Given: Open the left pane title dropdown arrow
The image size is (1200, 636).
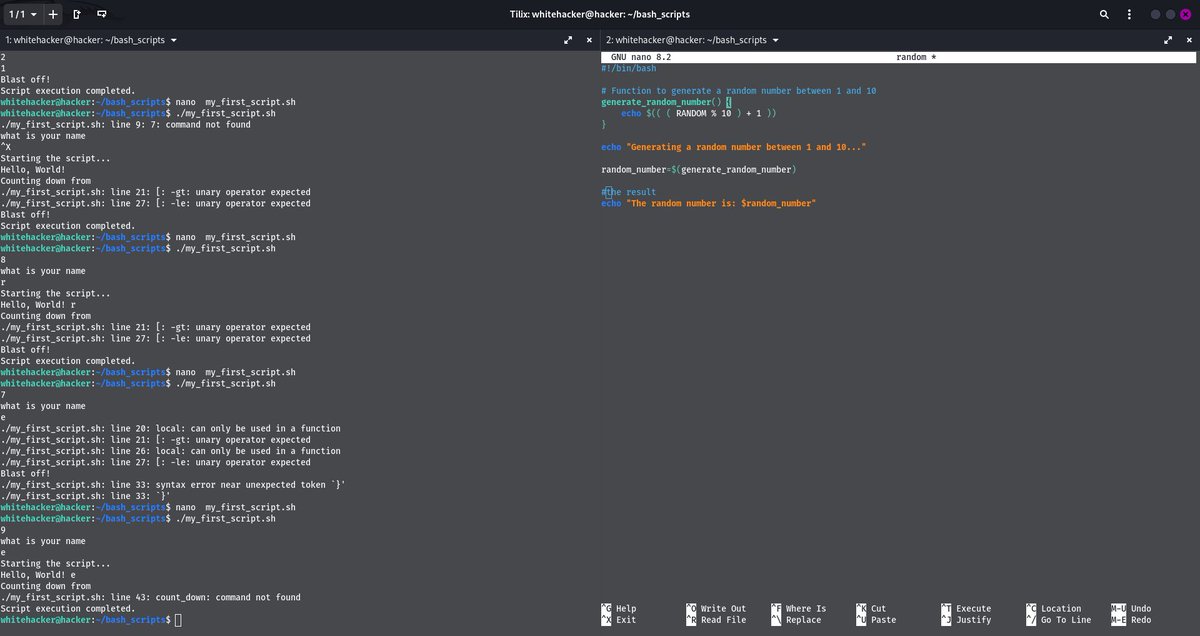Looking at the screenshot, I should [x=174, y=40].
